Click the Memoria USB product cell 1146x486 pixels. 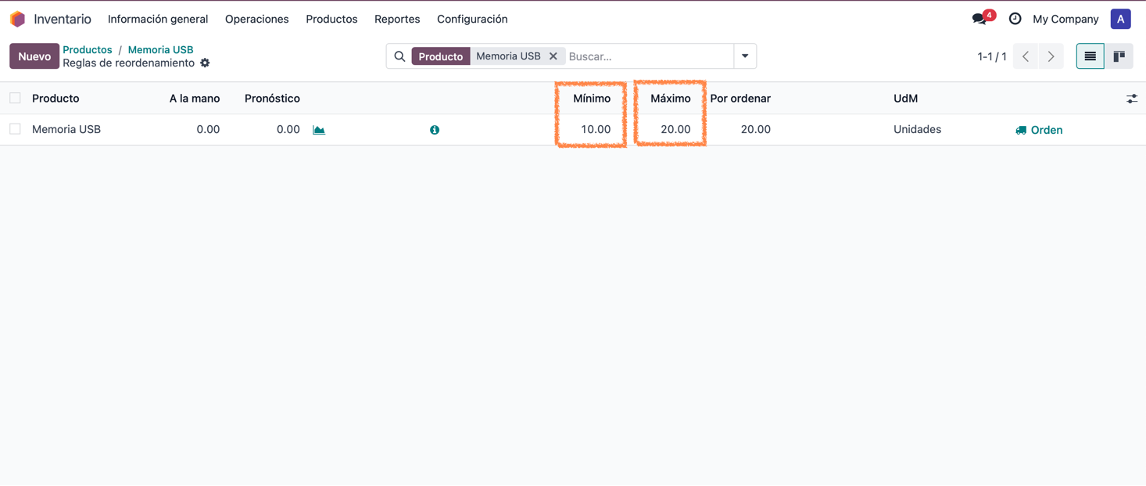67,129
